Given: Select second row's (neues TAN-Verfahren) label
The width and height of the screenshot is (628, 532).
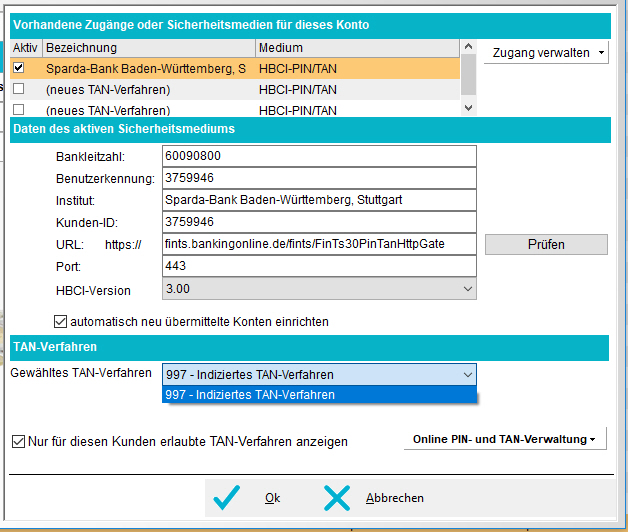Looking at the screenshot, I should 108,90.
